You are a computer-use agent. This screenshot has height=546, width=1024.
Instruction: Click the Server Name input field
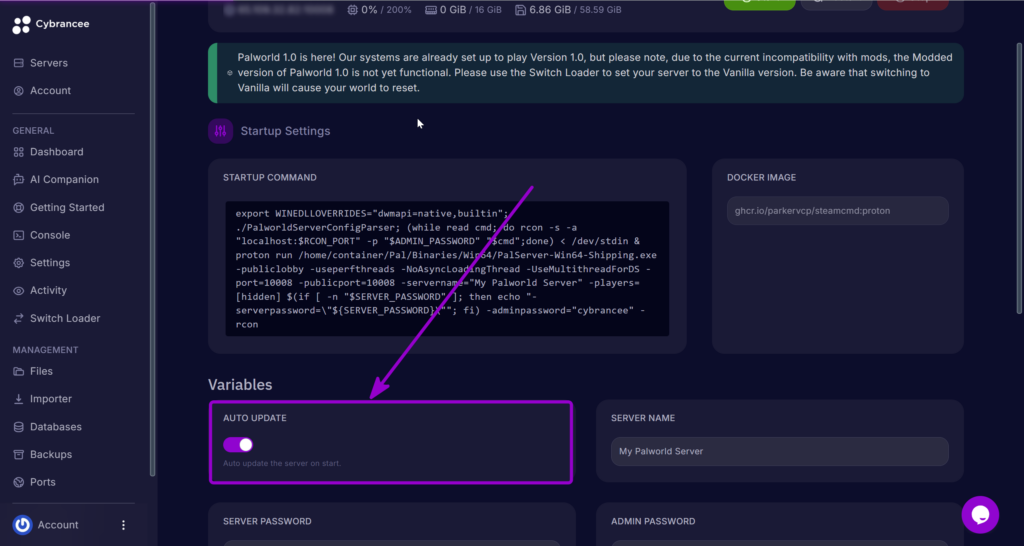click(x=780, y=451)
